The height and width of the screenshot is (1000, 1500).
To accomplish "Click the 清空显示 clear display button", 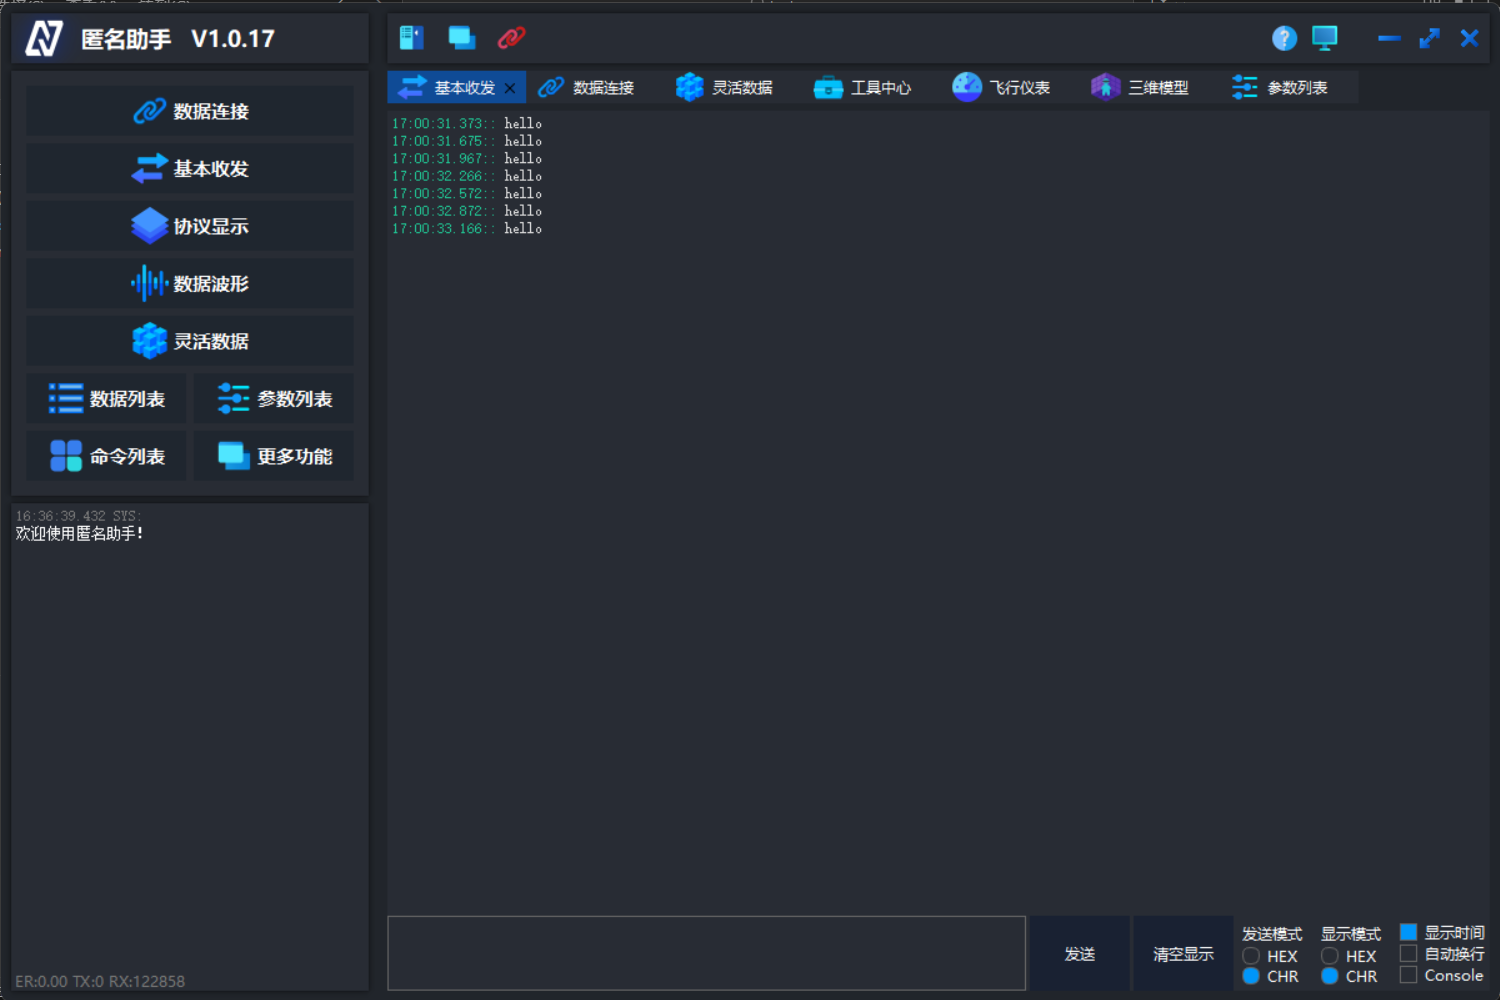I will 1182,953.
